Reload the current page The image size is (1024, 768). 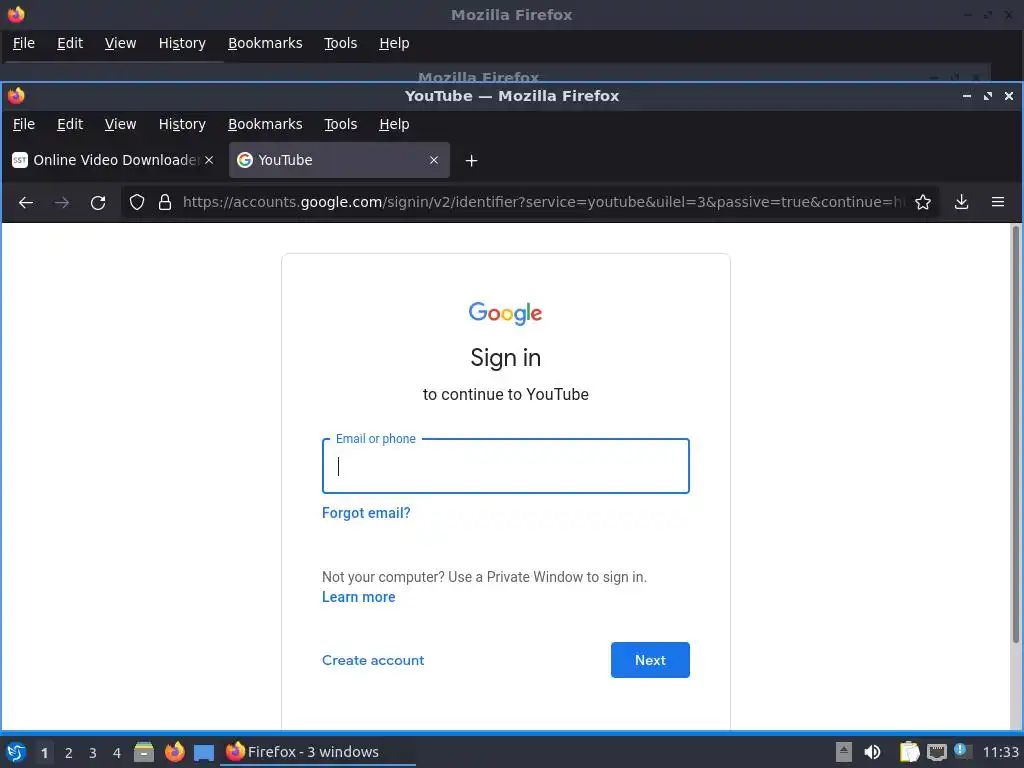(98, 202)
